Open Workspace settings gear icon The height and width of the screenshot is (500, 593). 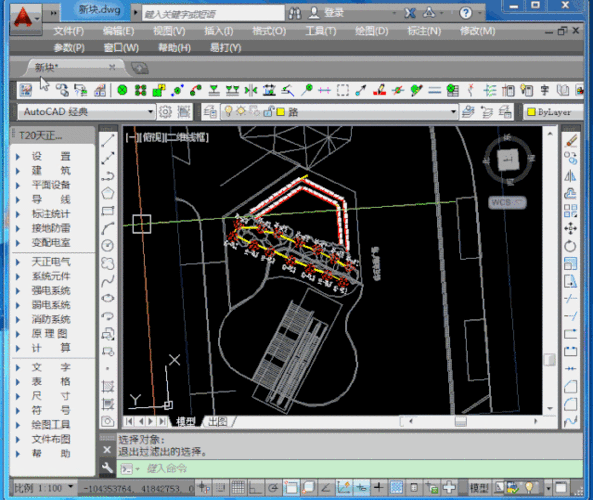[x=165, y=112]
